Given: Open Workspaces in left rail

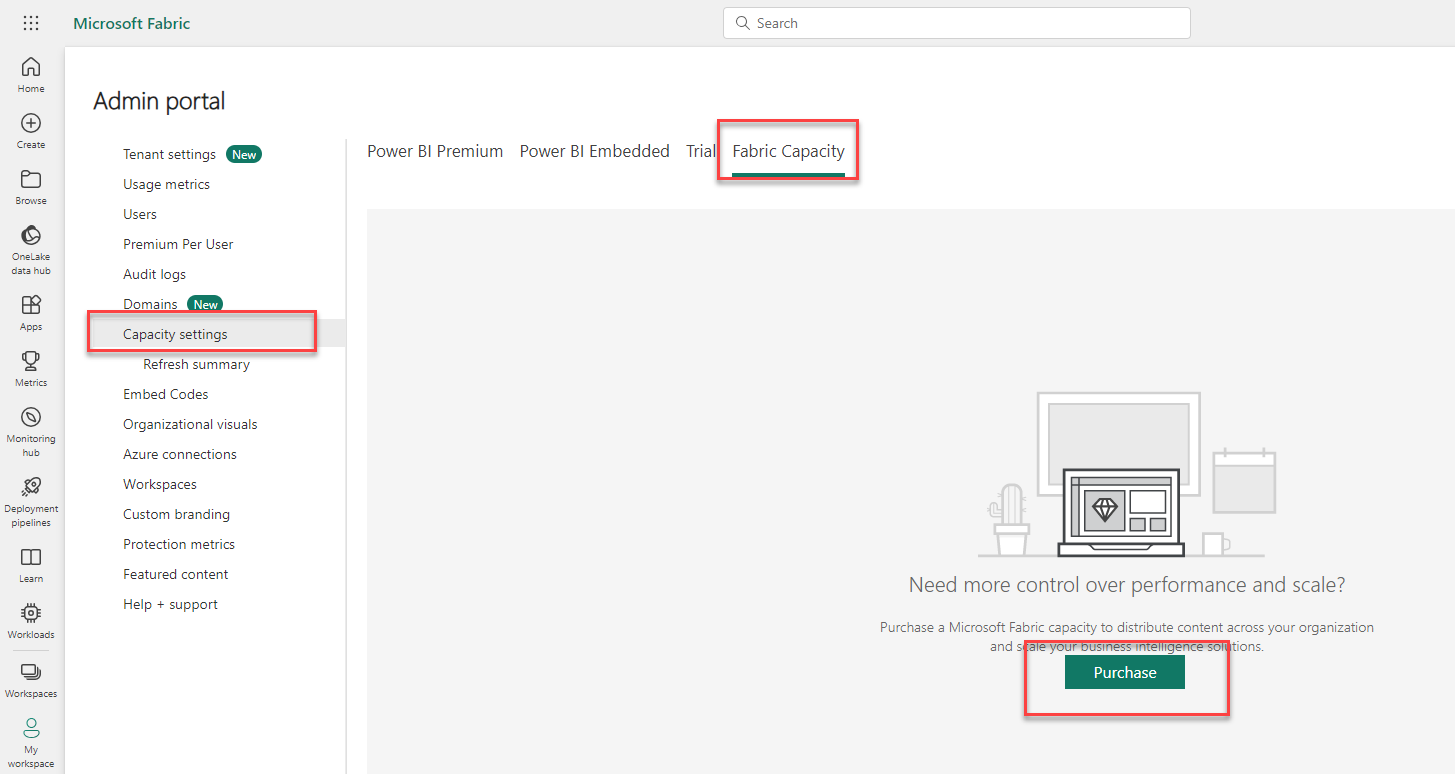Looking at the screenshot, I should coord(31,680).
